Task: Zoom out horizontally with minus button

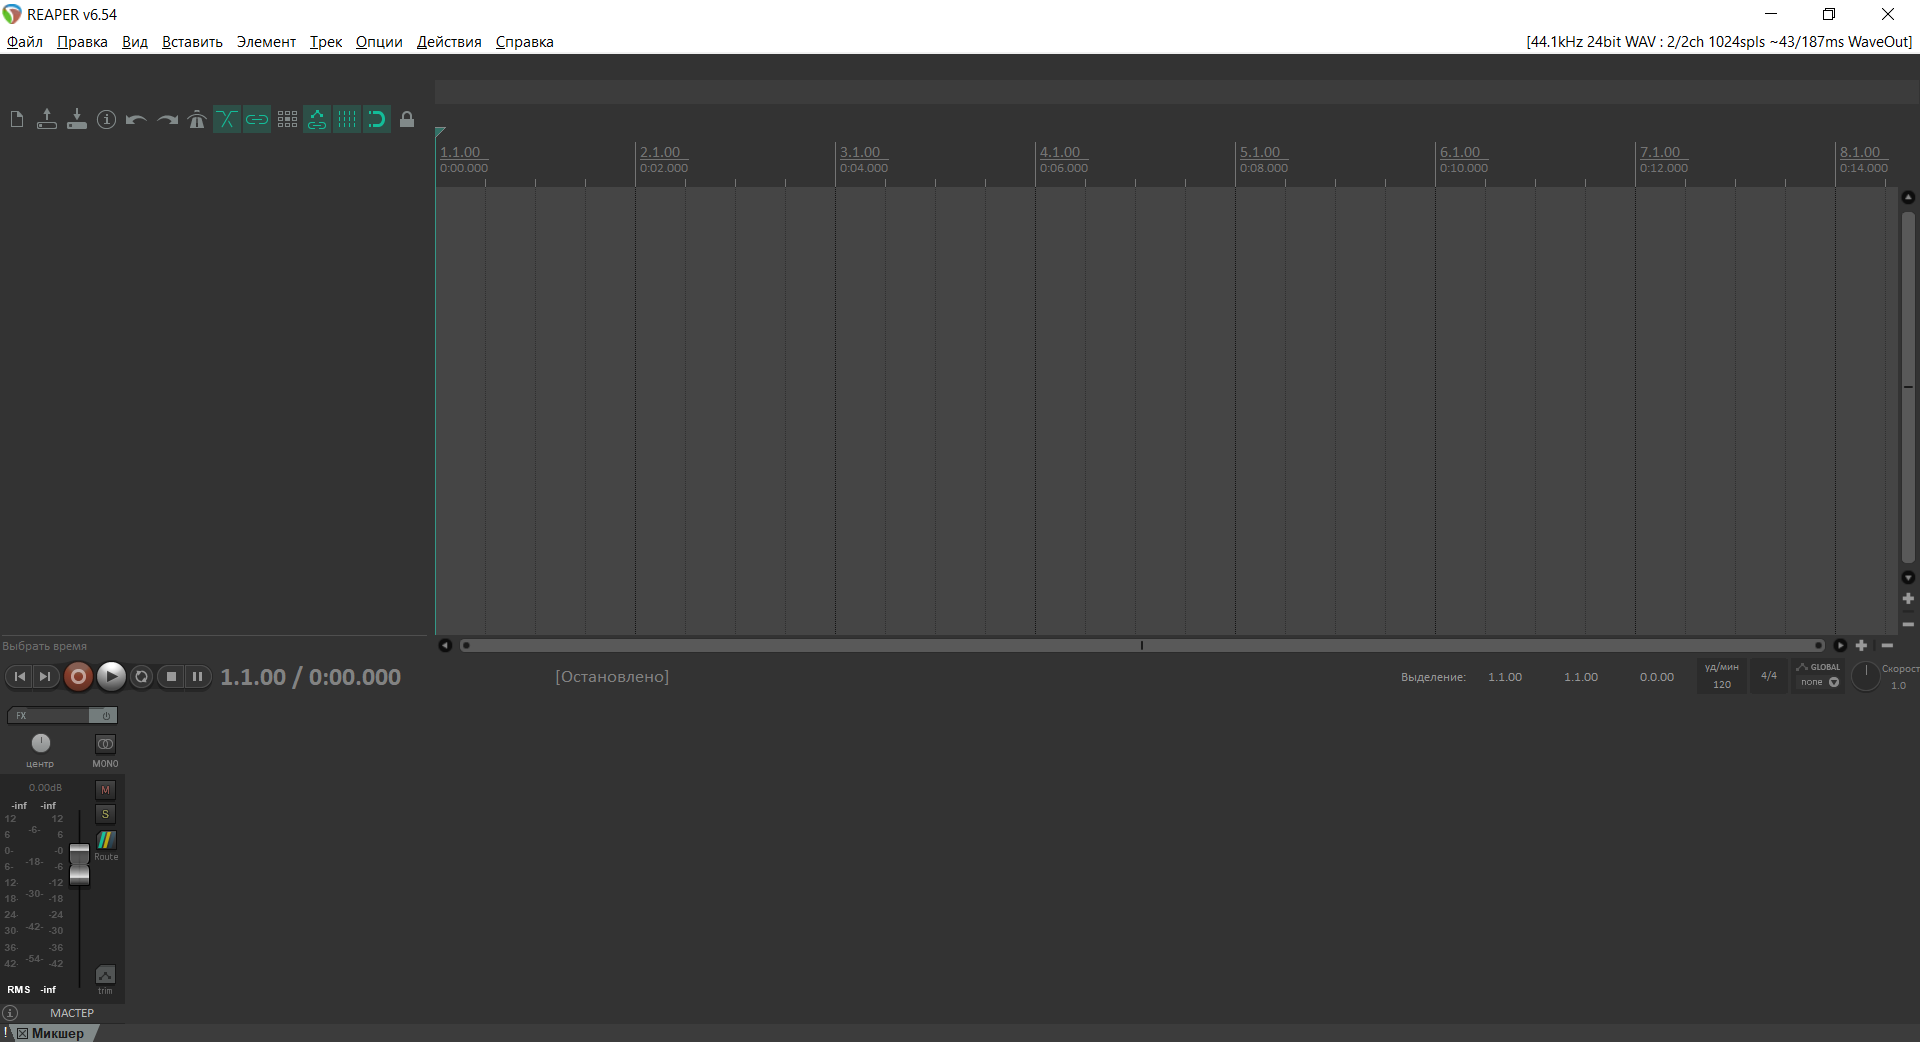Action: 1887,646
